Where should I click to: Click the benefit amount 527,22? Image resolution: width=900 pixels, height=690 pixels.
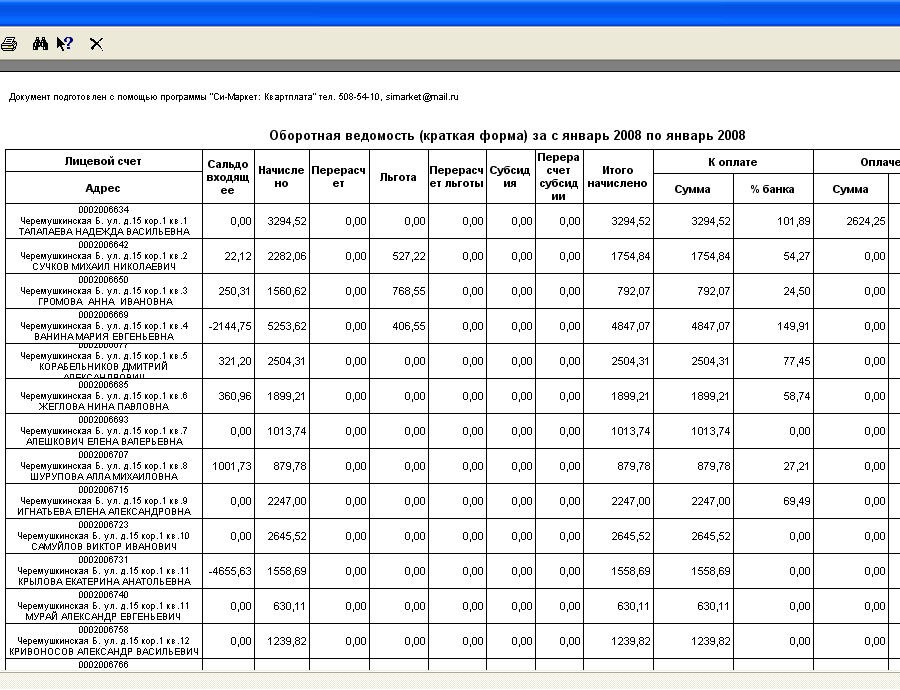[x=409, y=256]
